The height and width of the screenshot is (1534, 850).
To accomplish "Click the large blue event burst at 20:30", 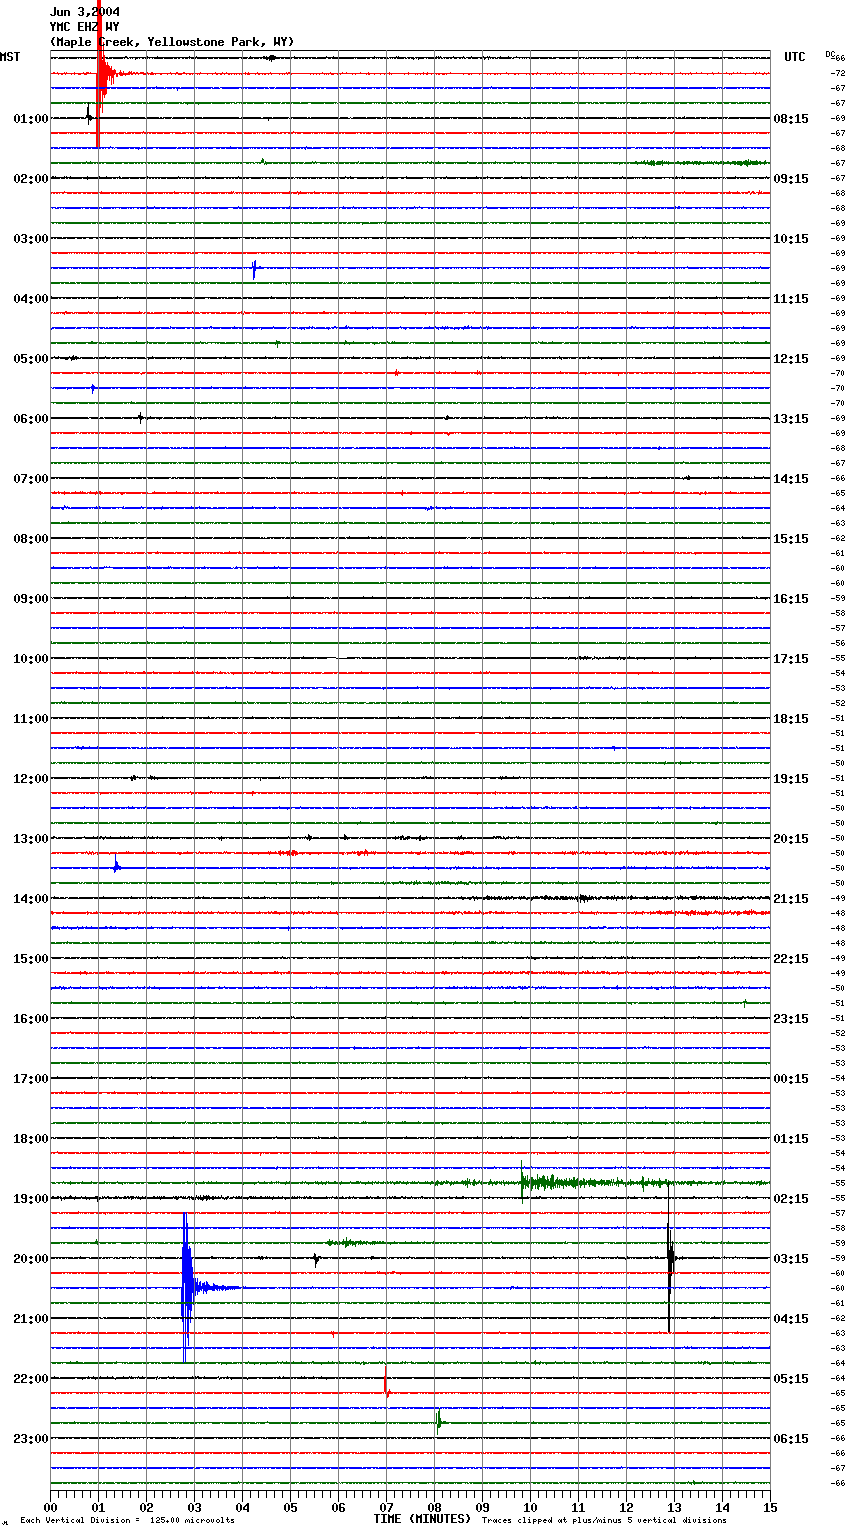I will 187,1287.
